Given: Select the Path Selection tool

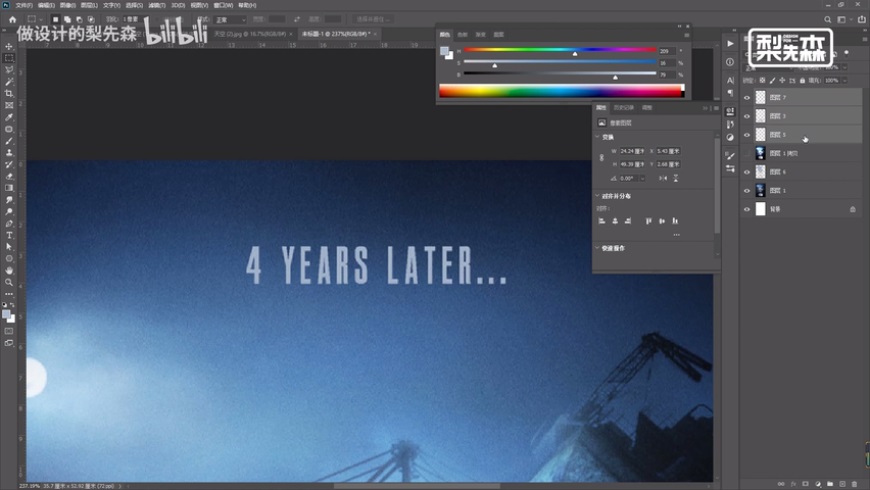Looking at the screenshot, I should tap(9, 247).
